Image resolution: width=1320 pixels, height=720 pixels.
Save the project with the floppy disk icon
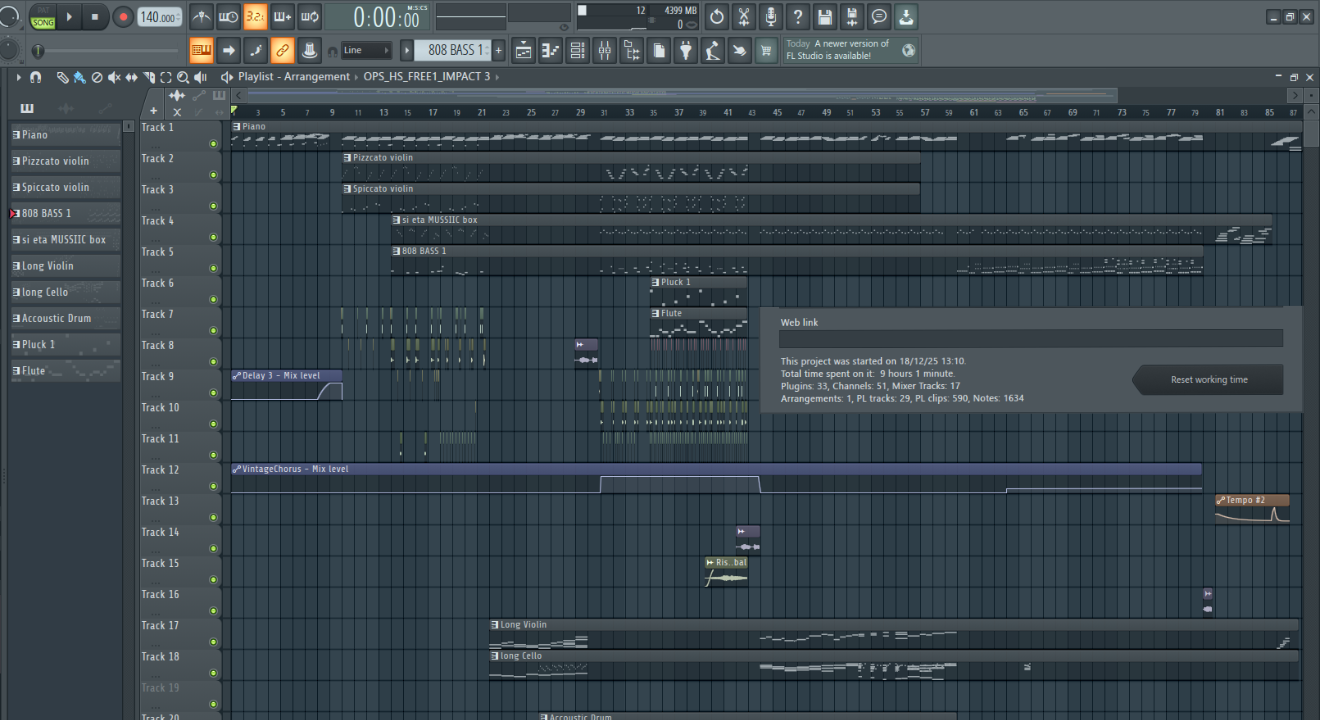(x=825, y=16)
